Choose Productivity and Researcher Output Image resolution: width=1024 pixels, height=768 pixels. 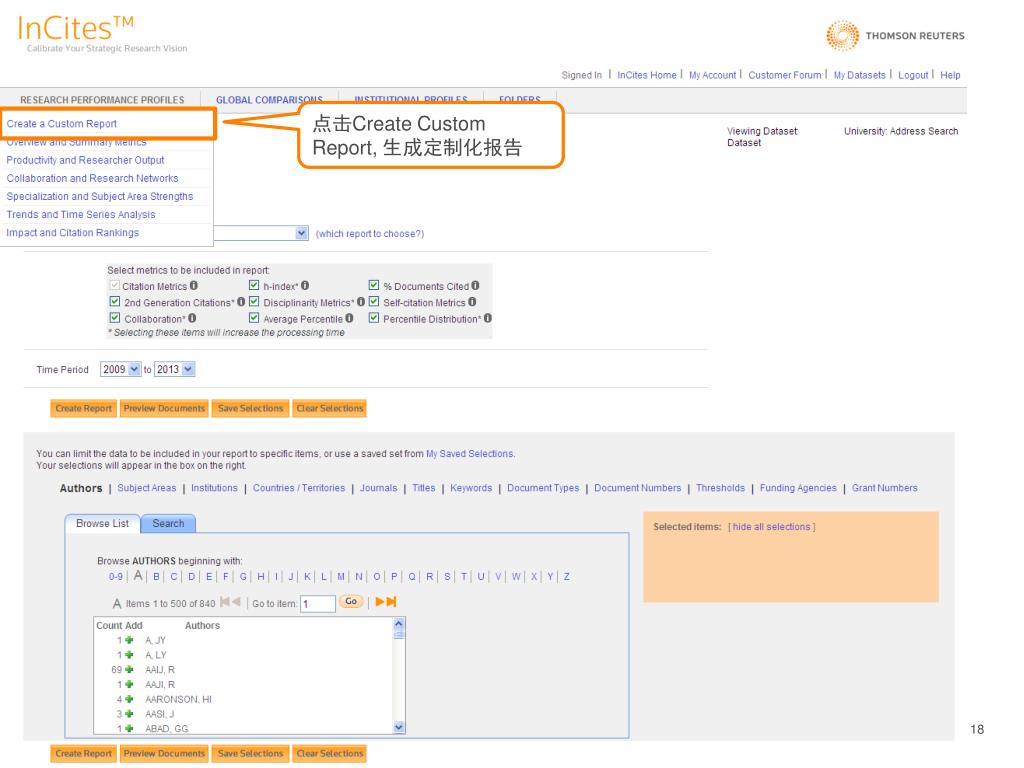click(85, 160)
